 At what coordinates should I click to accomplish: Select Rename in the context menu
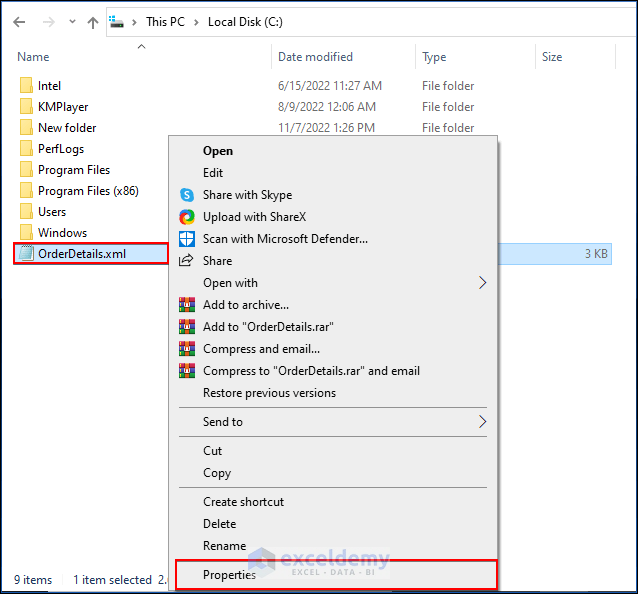click(x=224, y=546)
